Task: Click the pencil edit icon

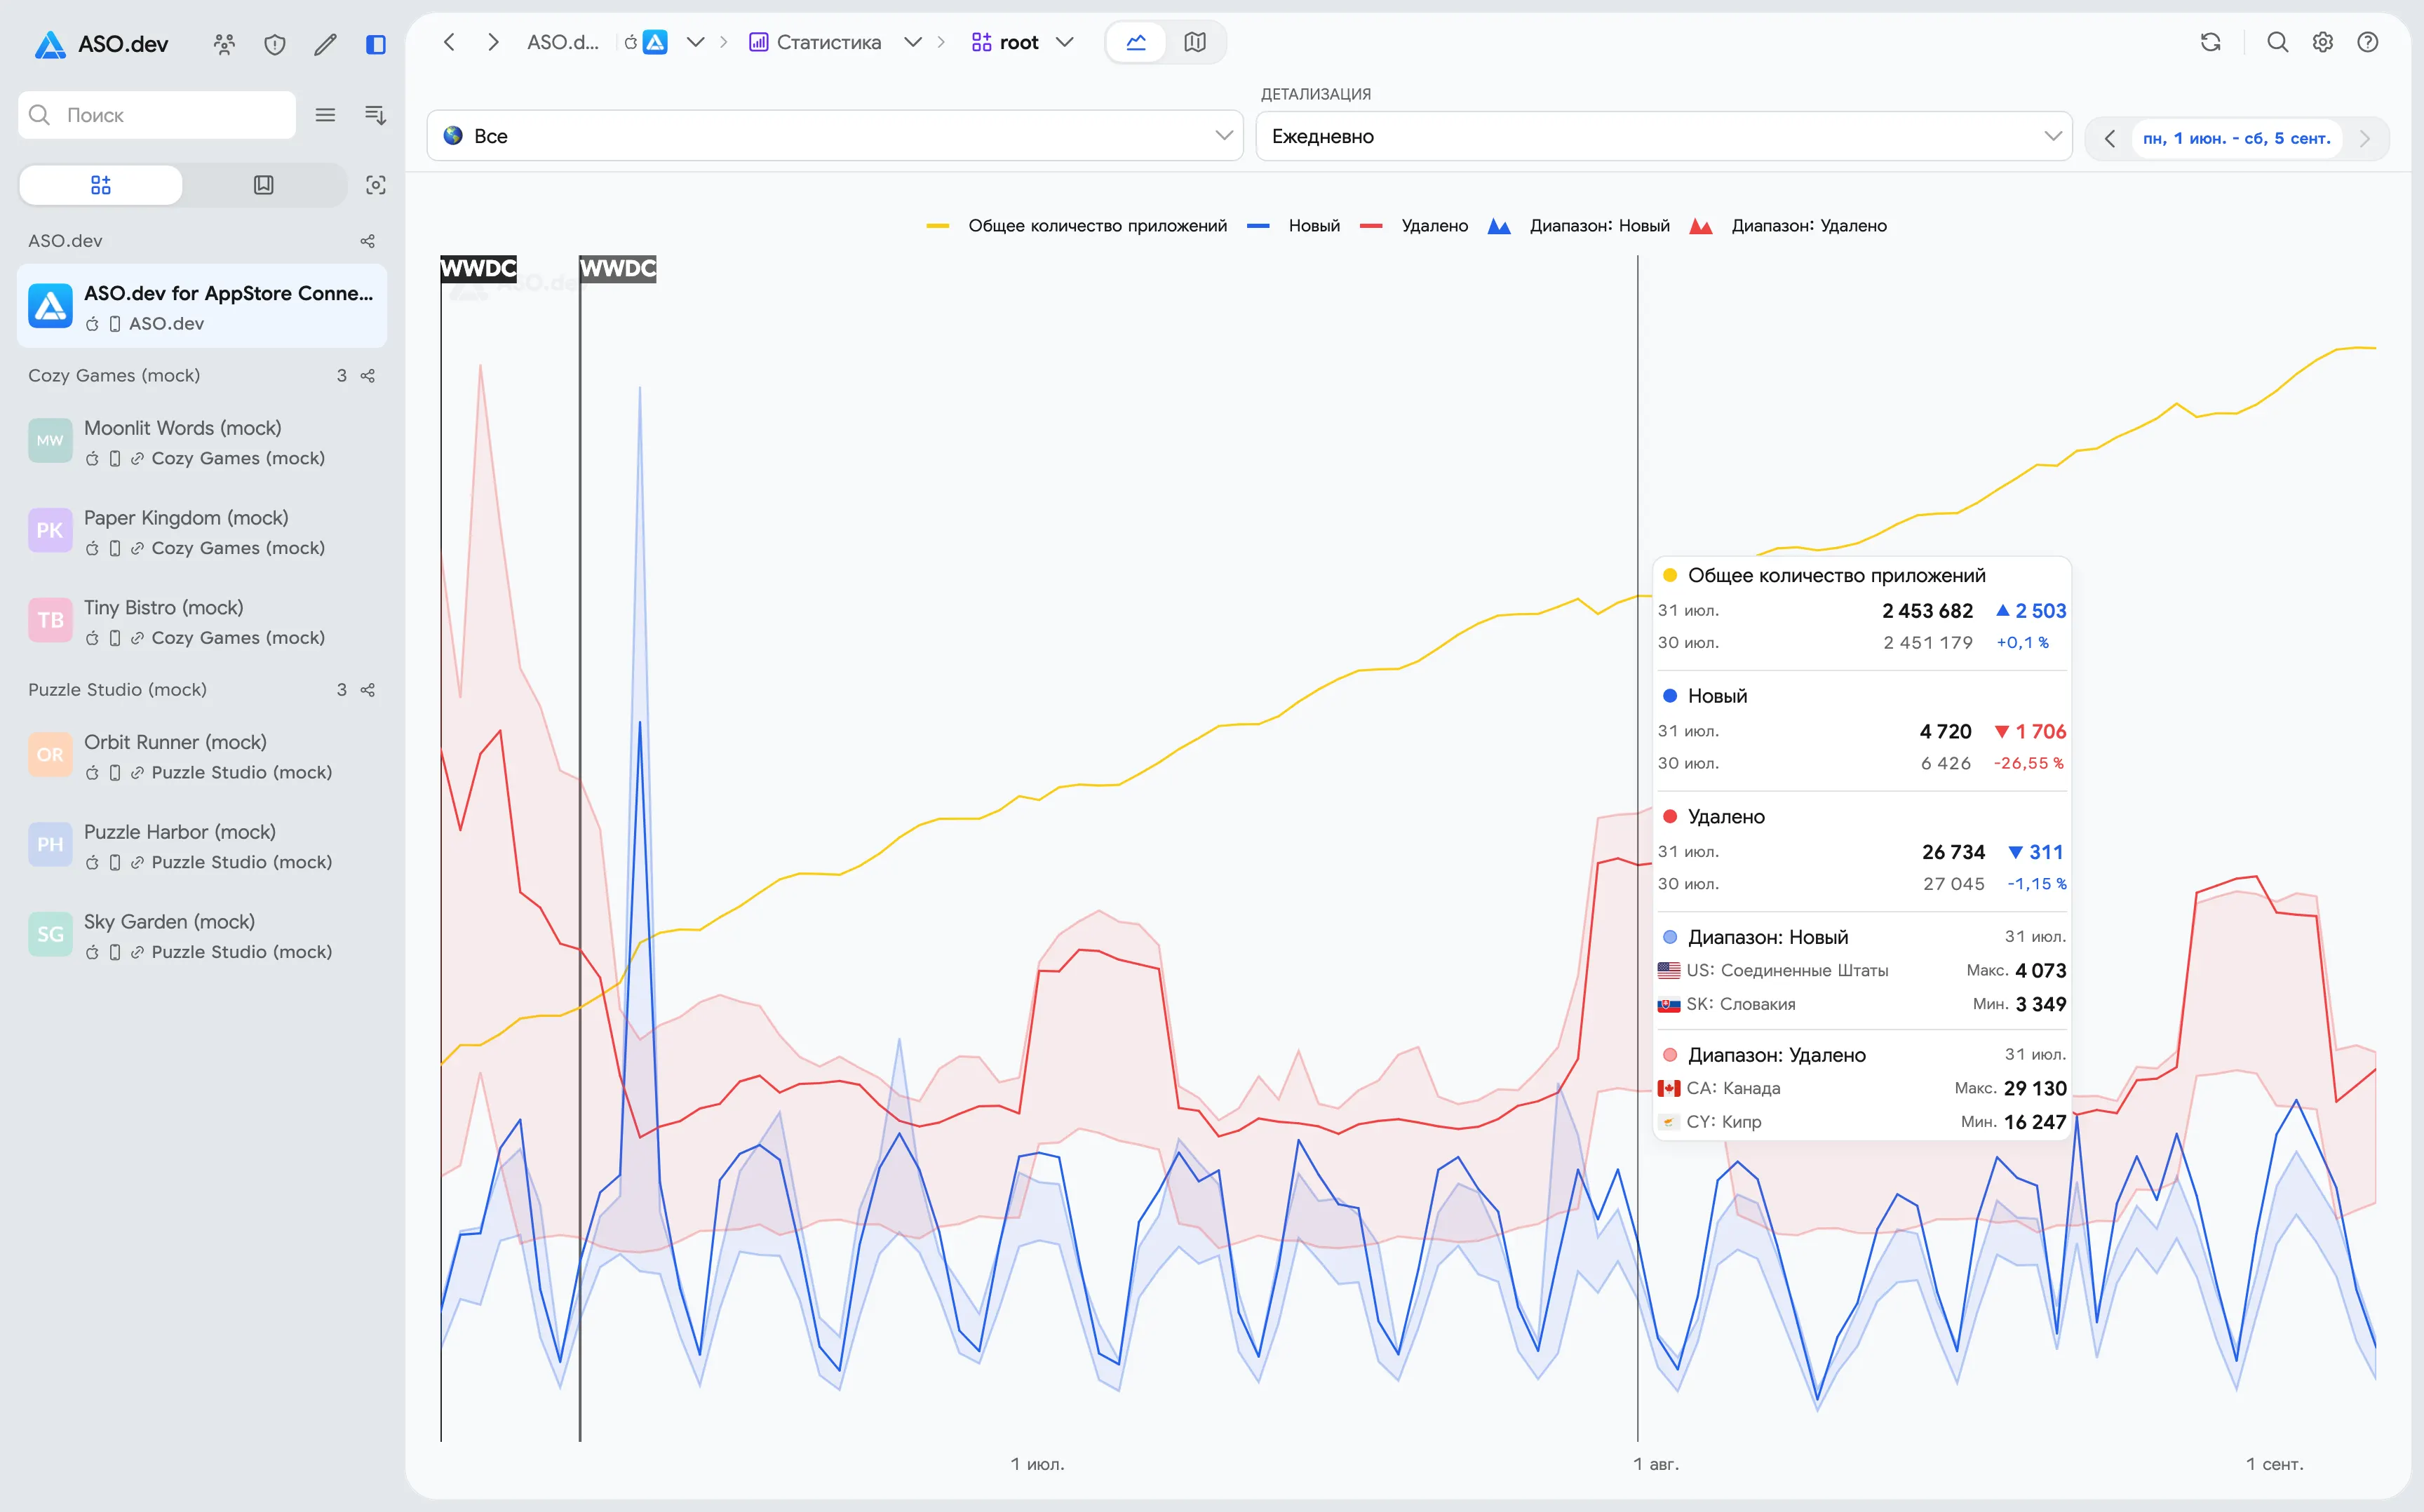Action: point(325,44)
